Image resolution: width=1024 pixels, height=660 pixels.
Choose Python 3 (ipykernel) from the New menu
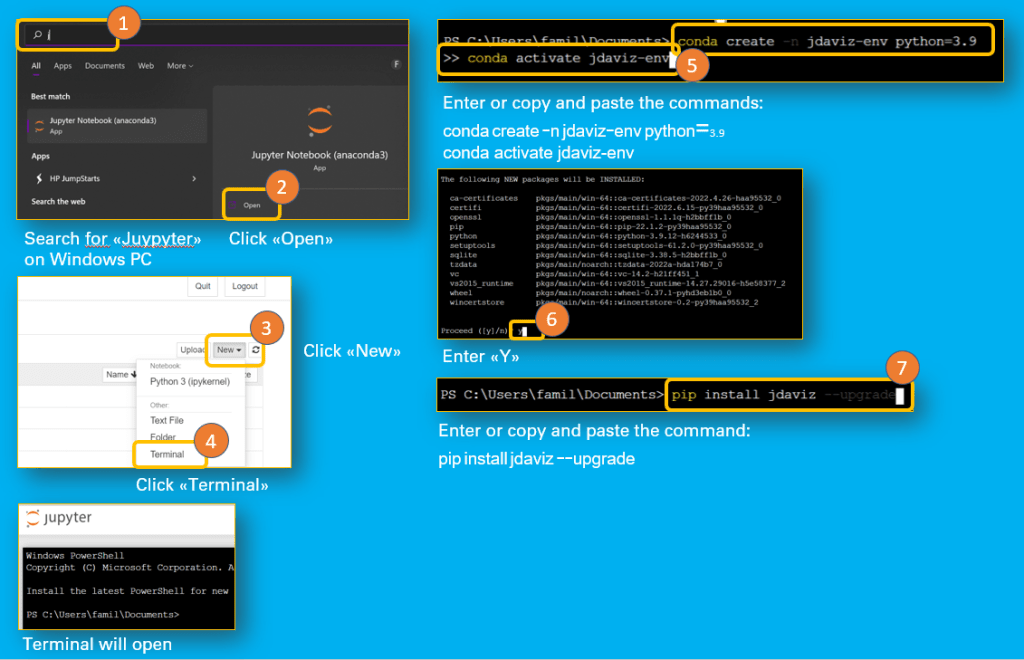click(x=188, y=381)
